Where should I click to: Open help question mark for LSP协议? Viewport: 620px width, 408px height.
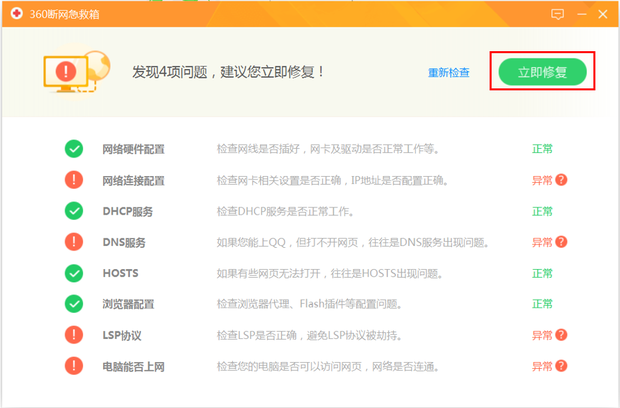(x=561, y=335)
